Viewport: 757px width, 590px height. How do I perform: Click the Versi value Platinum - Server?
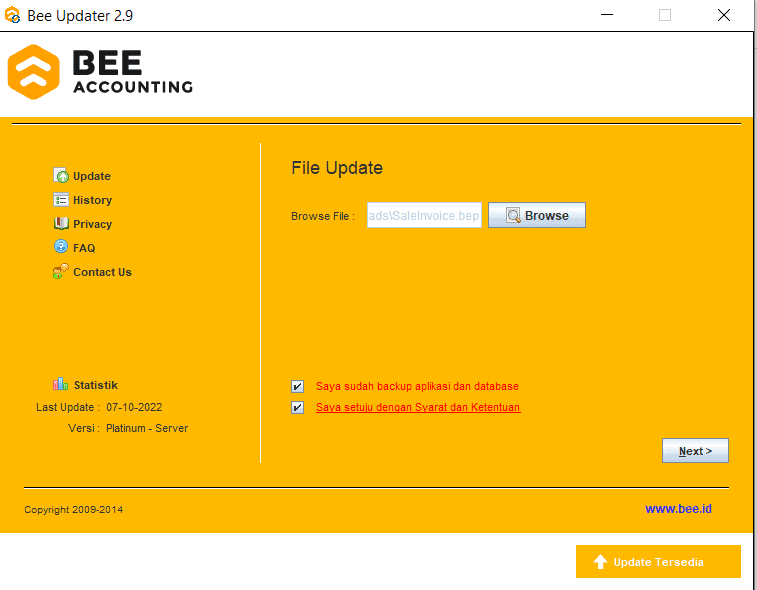147,429
